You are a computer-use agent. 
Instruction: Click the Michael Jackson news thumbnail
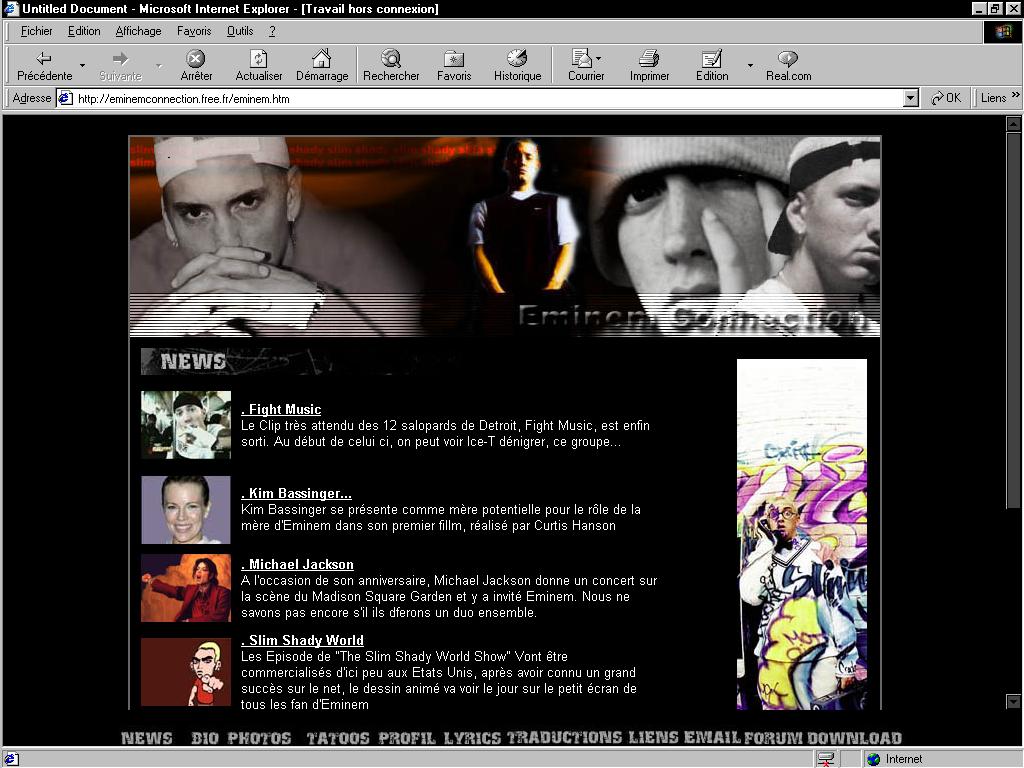(186, 588)
